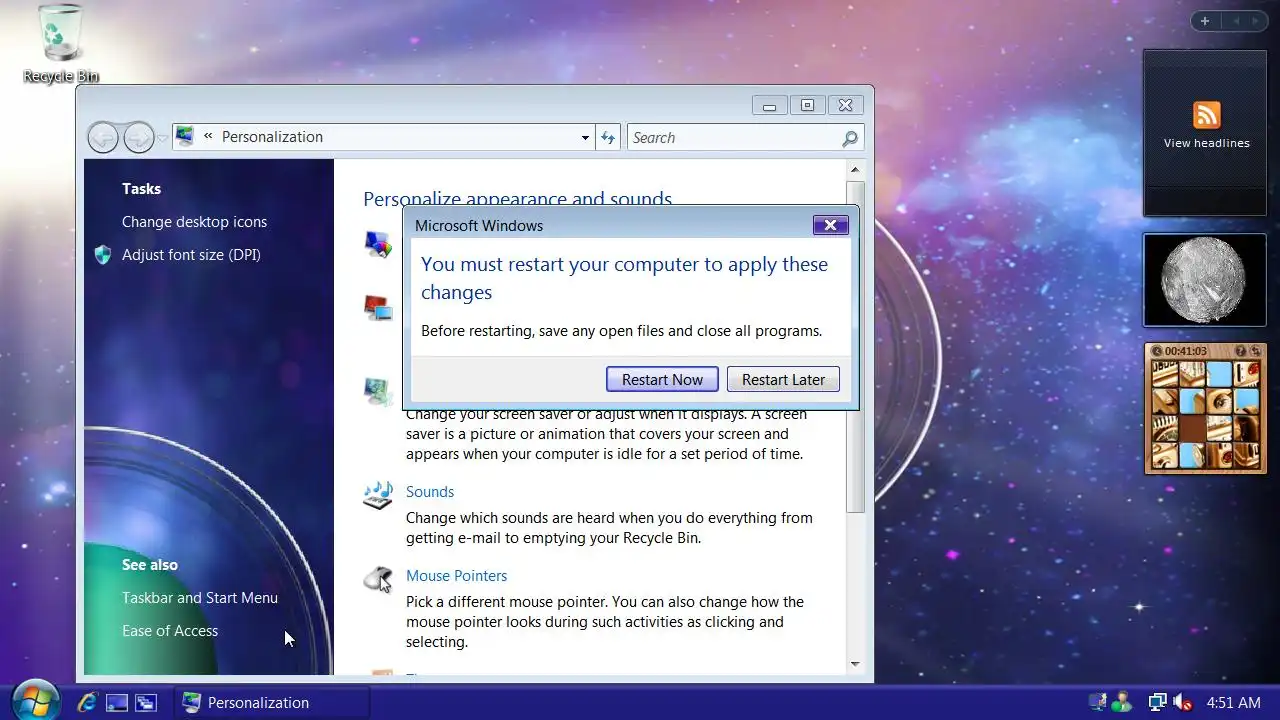Click the puzzle gadget solve/shuffle icon

point(1255,351)
